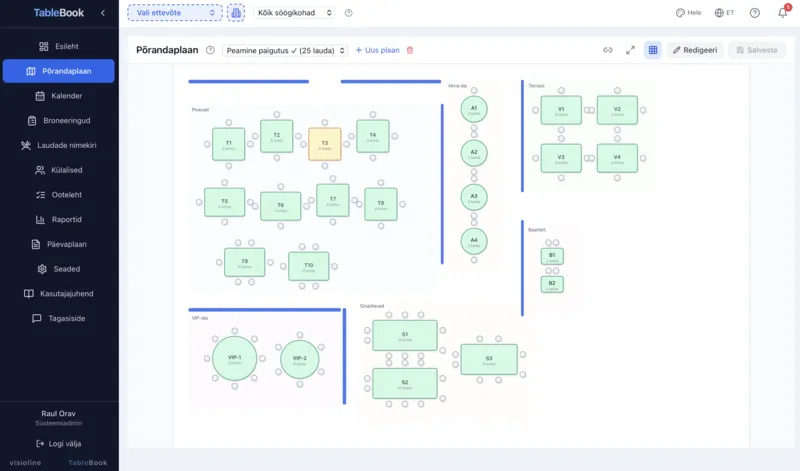Go to Kalender in the sidebar
This screenshot has height=471, width=800.
pyautogui.click(x=58, y=96)
